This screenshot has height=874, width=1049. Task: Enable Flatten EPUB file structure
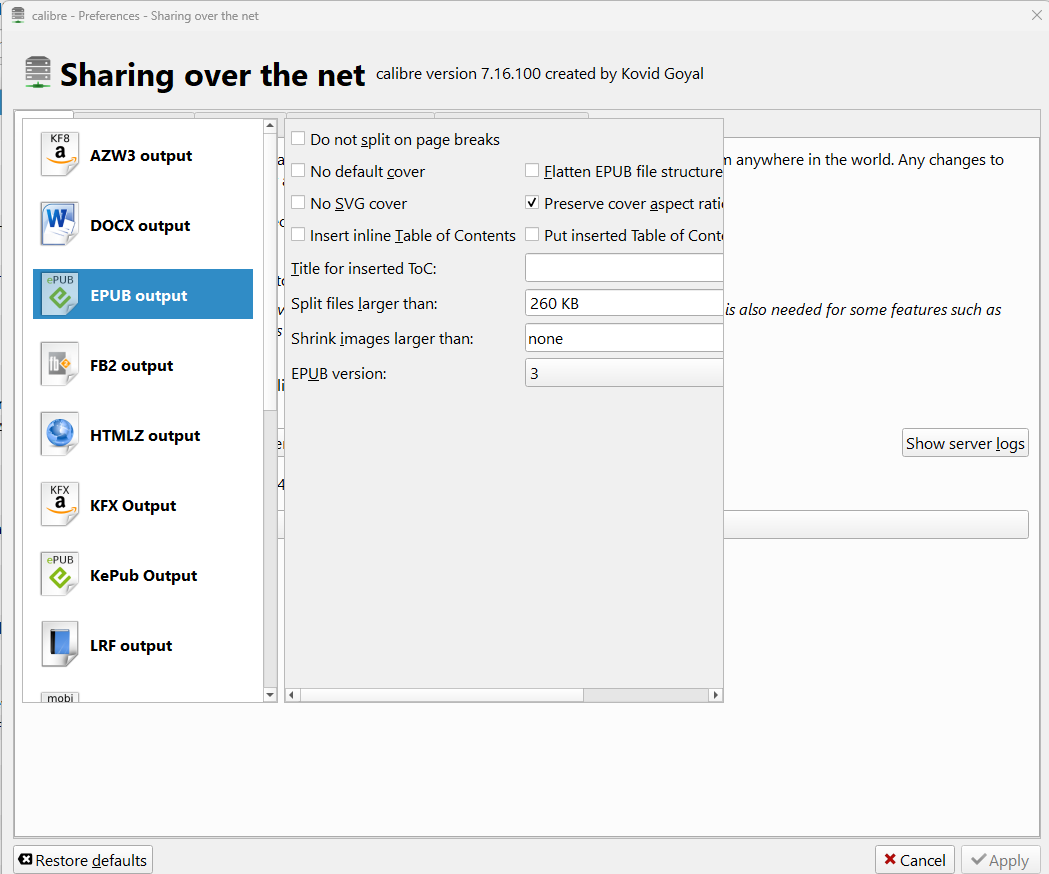[532, 171]
